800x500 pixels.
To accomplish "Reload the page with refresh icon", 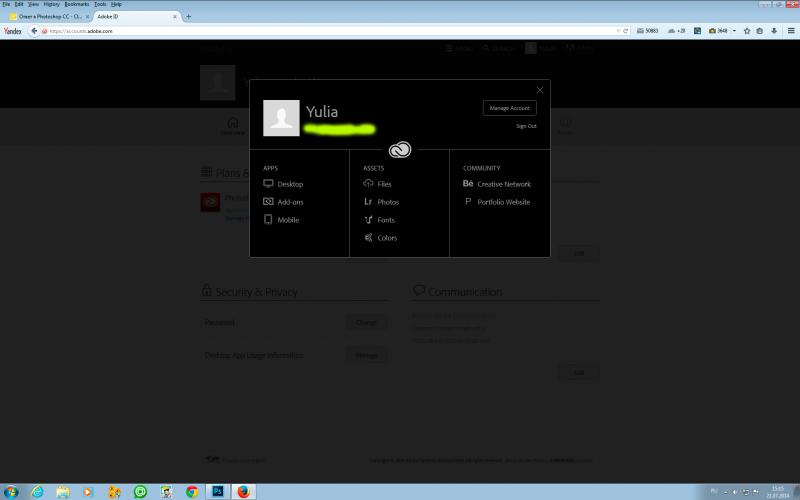I will (626, 31).
